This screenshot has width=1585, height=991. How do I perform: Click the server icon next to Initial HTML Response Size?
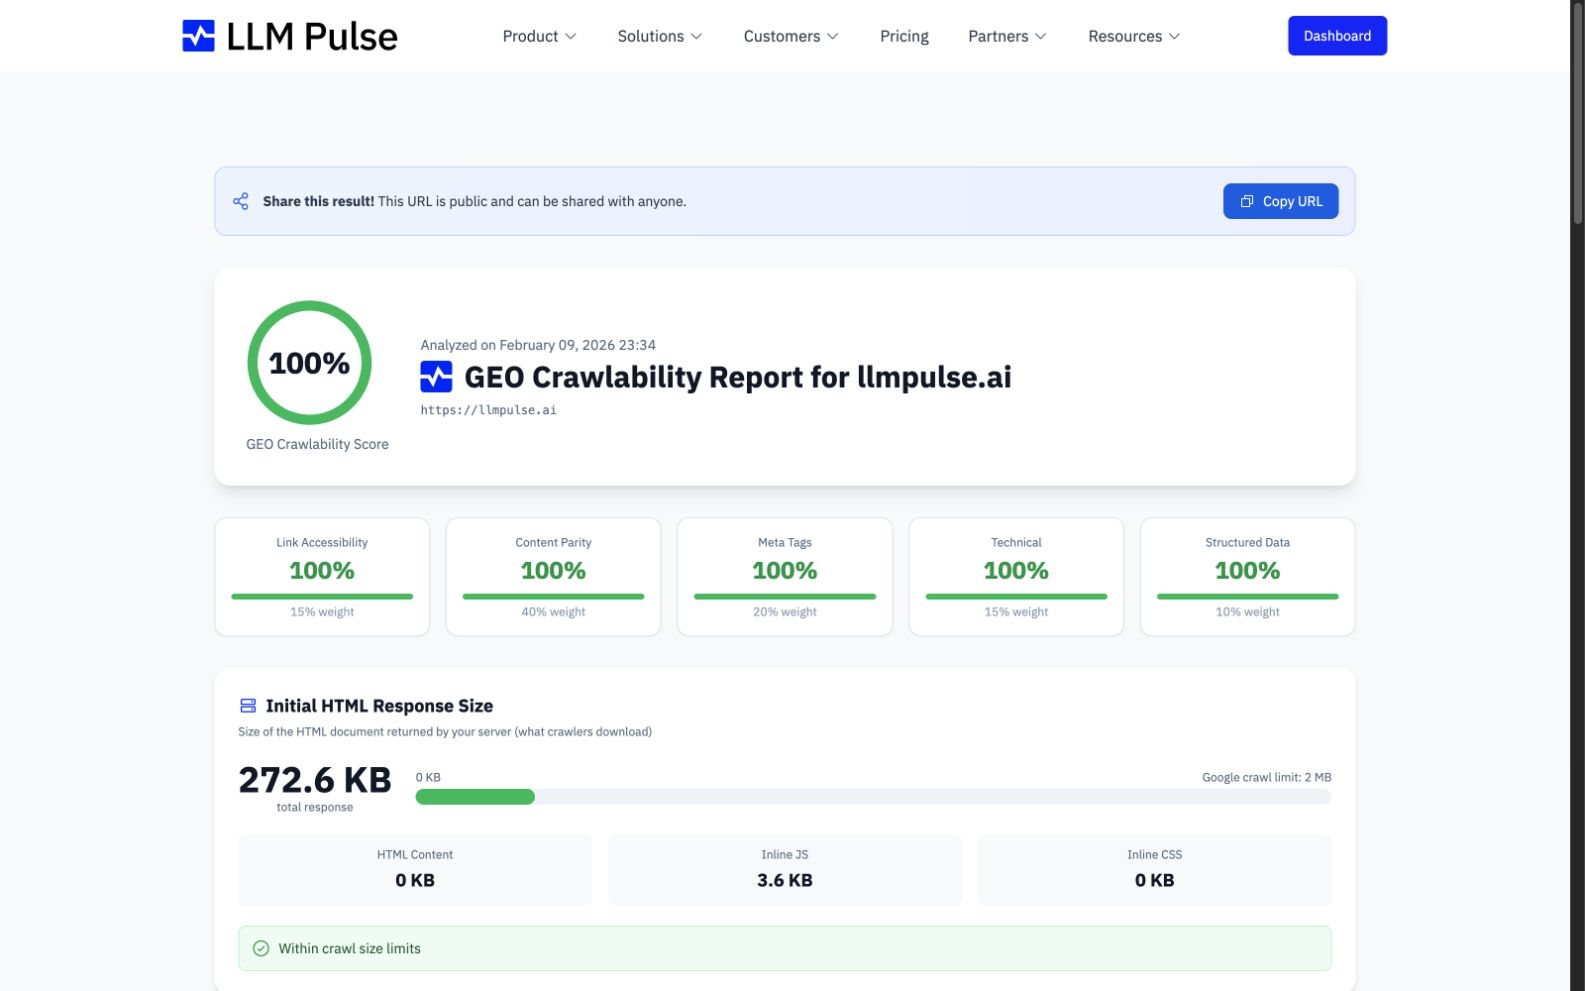(248, 706)
